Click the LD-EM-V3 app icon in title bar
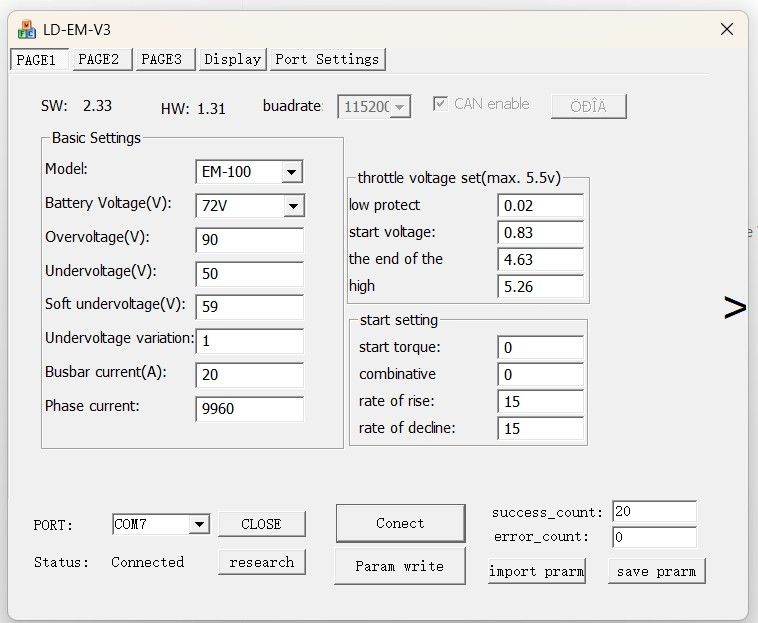Viewport: 758px width, 623px height. 26,29
